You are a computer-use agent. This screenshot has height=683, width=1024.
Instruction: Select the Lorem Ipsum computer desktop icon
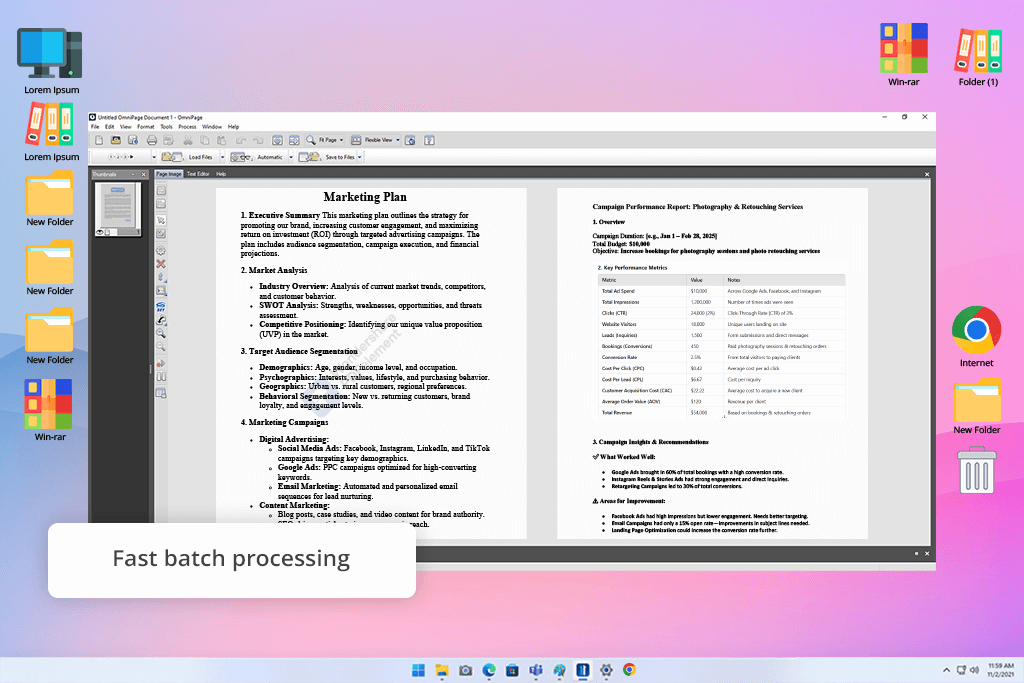click(x=51, y=61)
